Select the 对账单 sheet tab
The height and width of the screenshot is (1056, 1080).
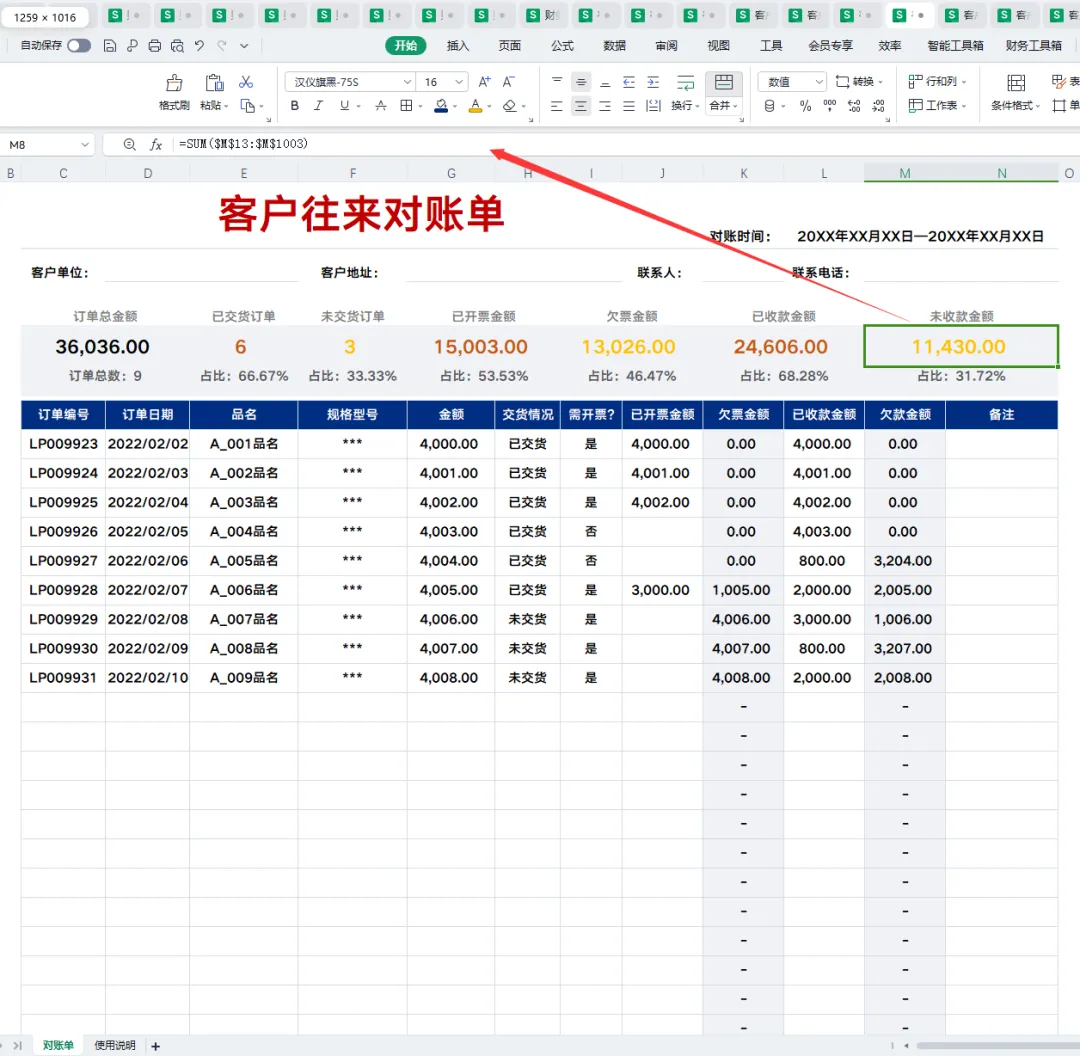click(58, 1045)
